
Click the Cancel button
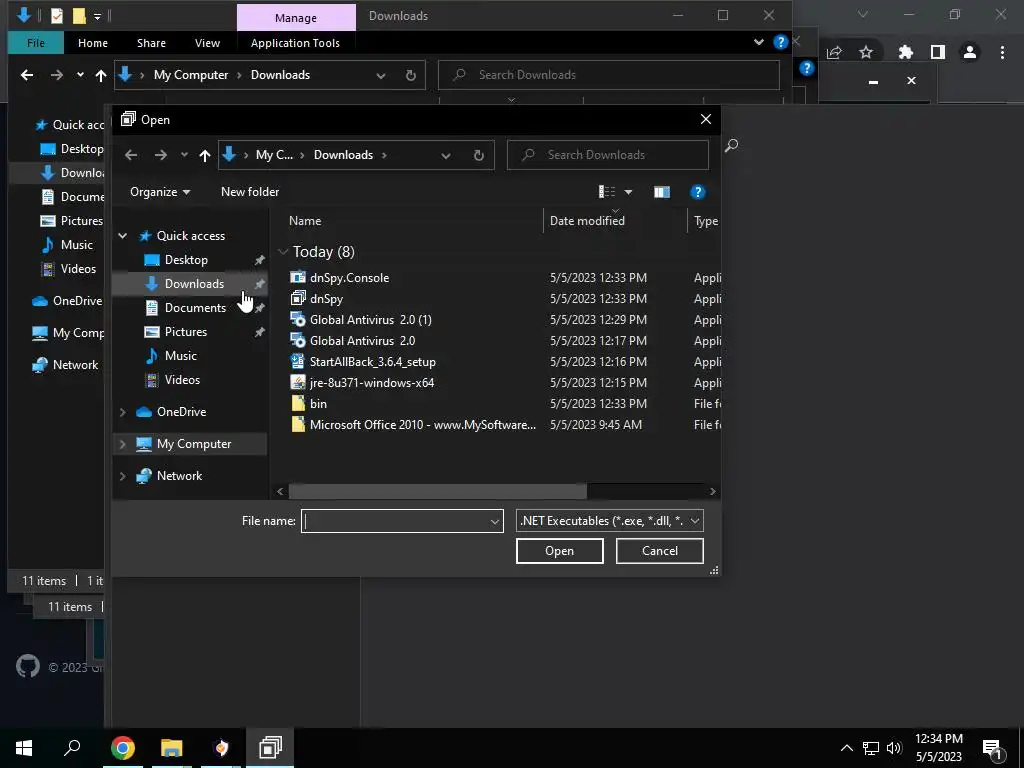660,551
